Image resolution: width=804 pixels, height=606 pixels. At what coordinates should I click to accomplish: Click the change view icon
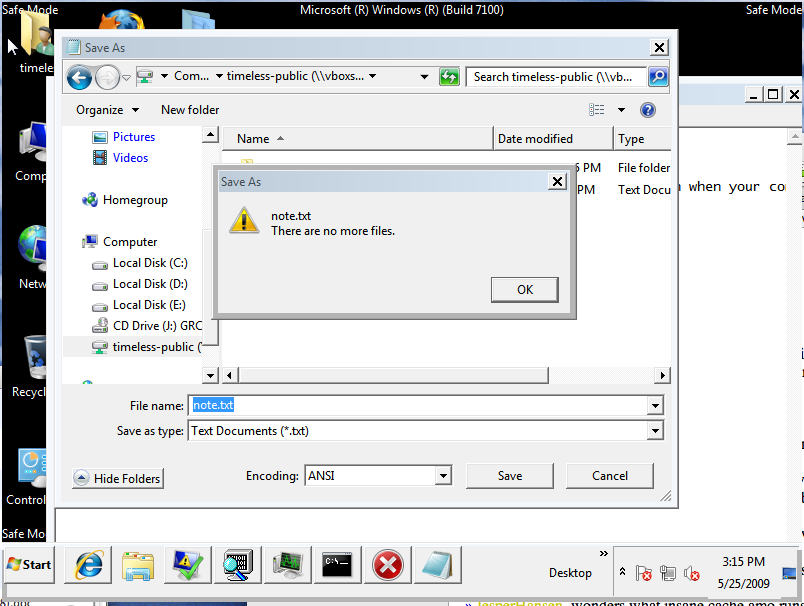click(x=596, y=110)
